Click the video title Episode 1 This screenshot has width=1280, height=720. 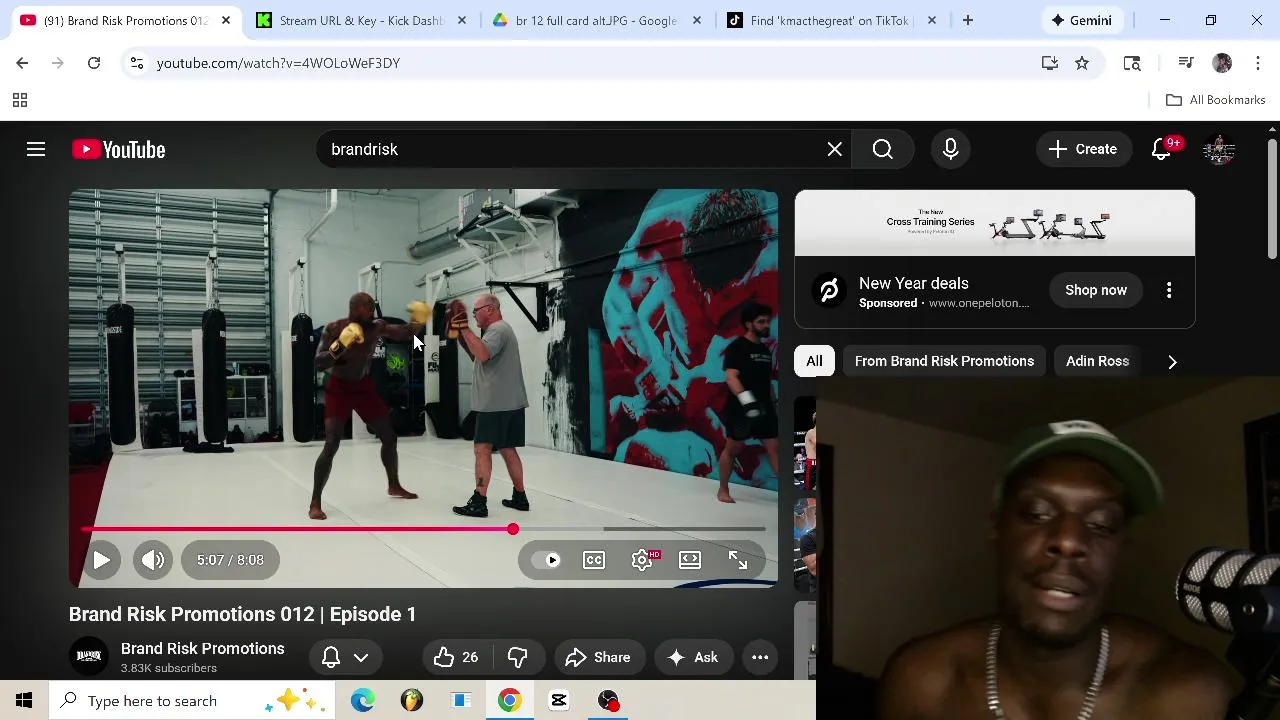[x=243, y=614]
